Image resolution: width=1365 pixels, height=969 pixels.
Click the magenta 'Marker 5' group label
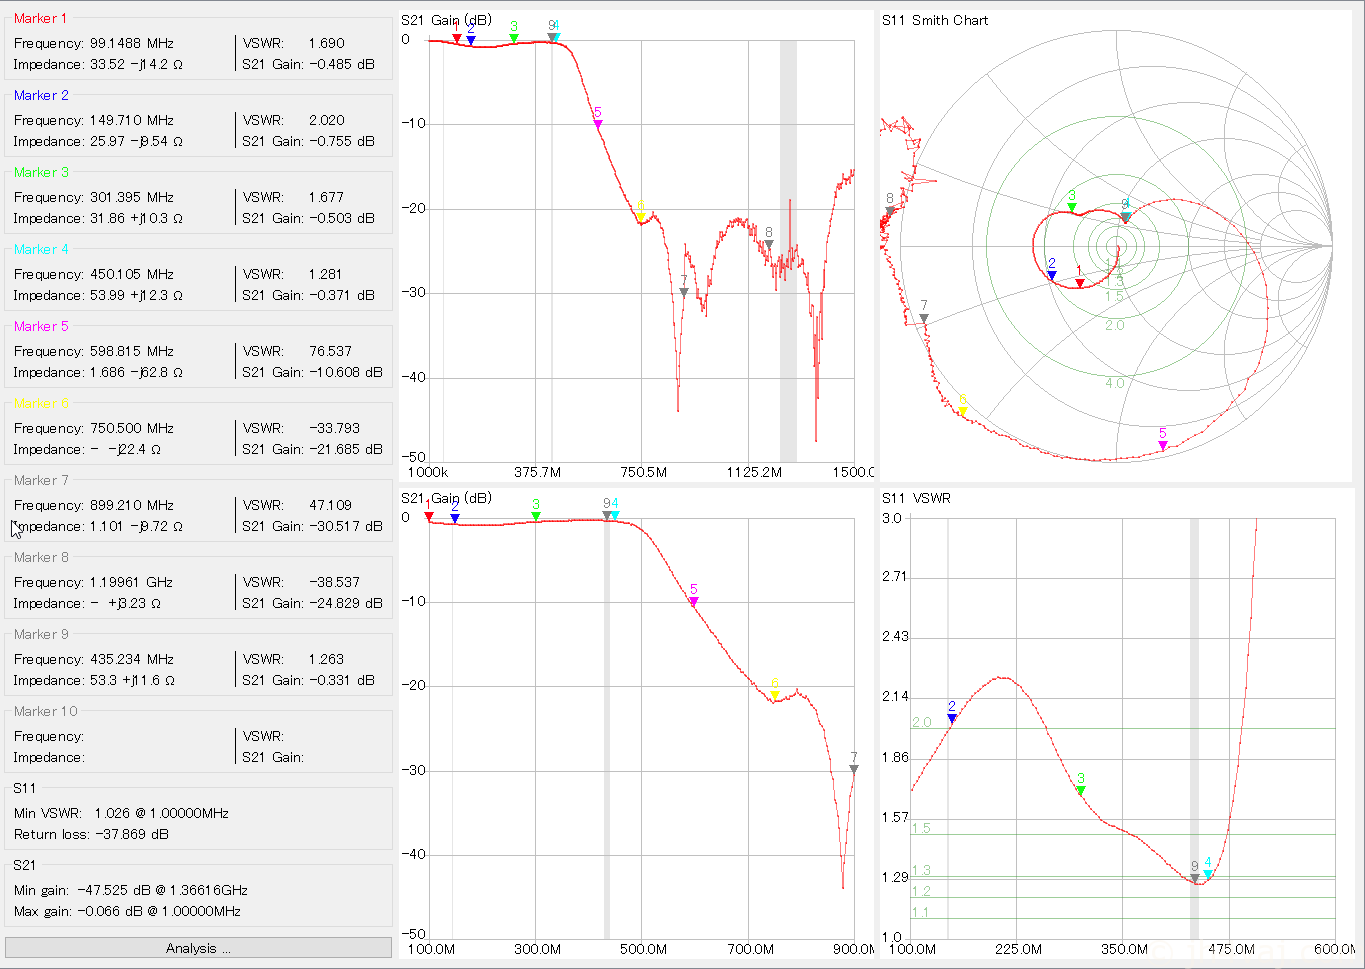pyautogui.click(x=41, y=326)
